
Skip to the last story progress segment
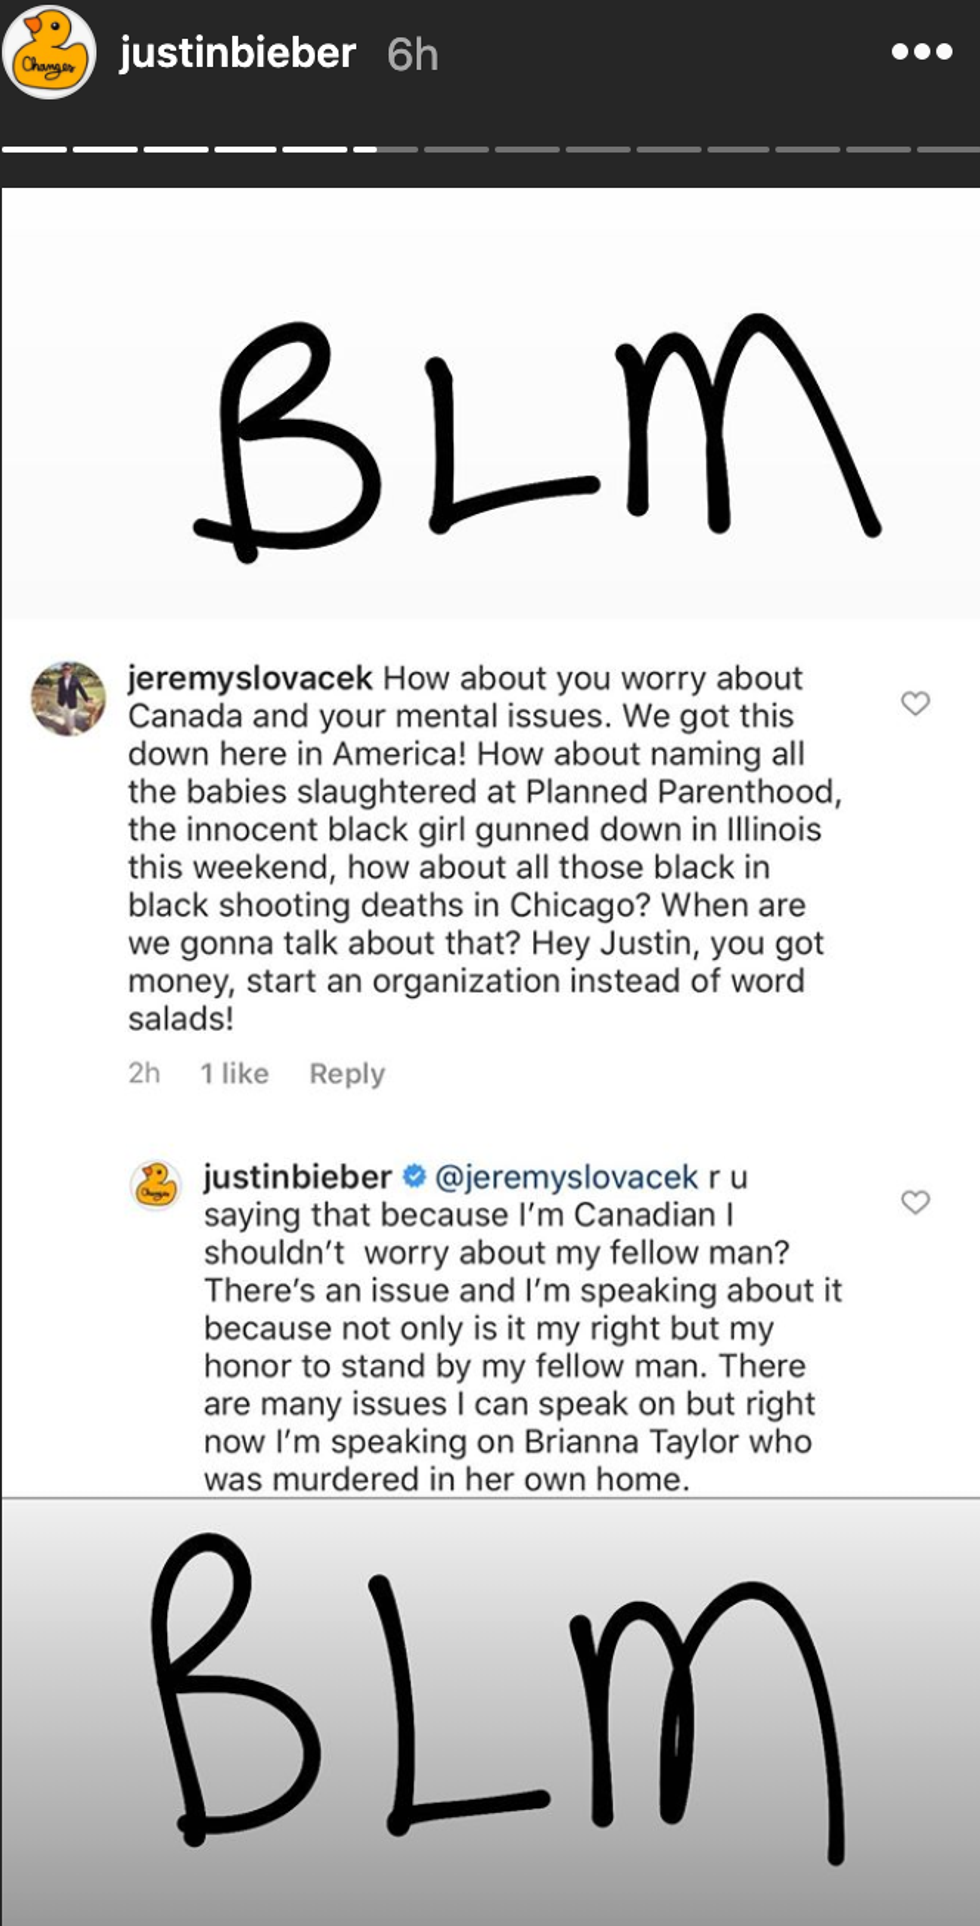pos(948,150)
